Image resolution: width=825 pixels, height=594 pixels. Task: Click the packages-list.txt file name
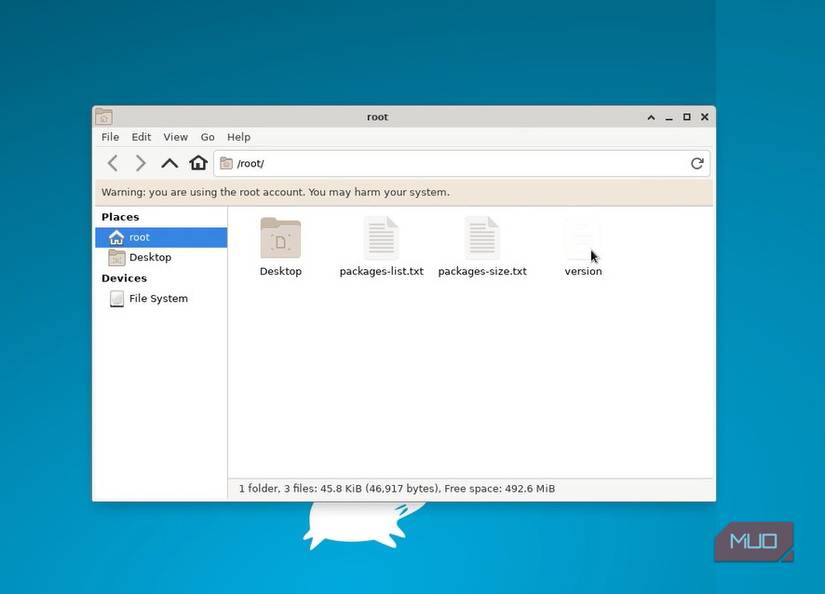[381, 271]
